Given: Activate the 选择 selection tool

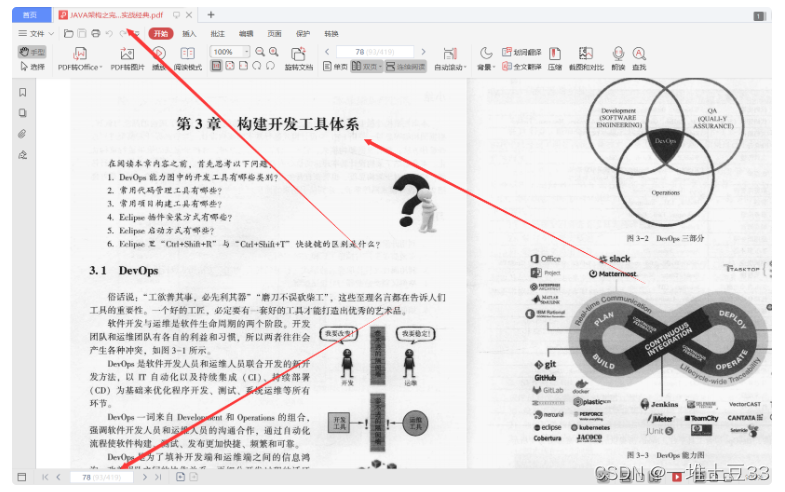Looking at the screenshot, I should pos(32,67).
